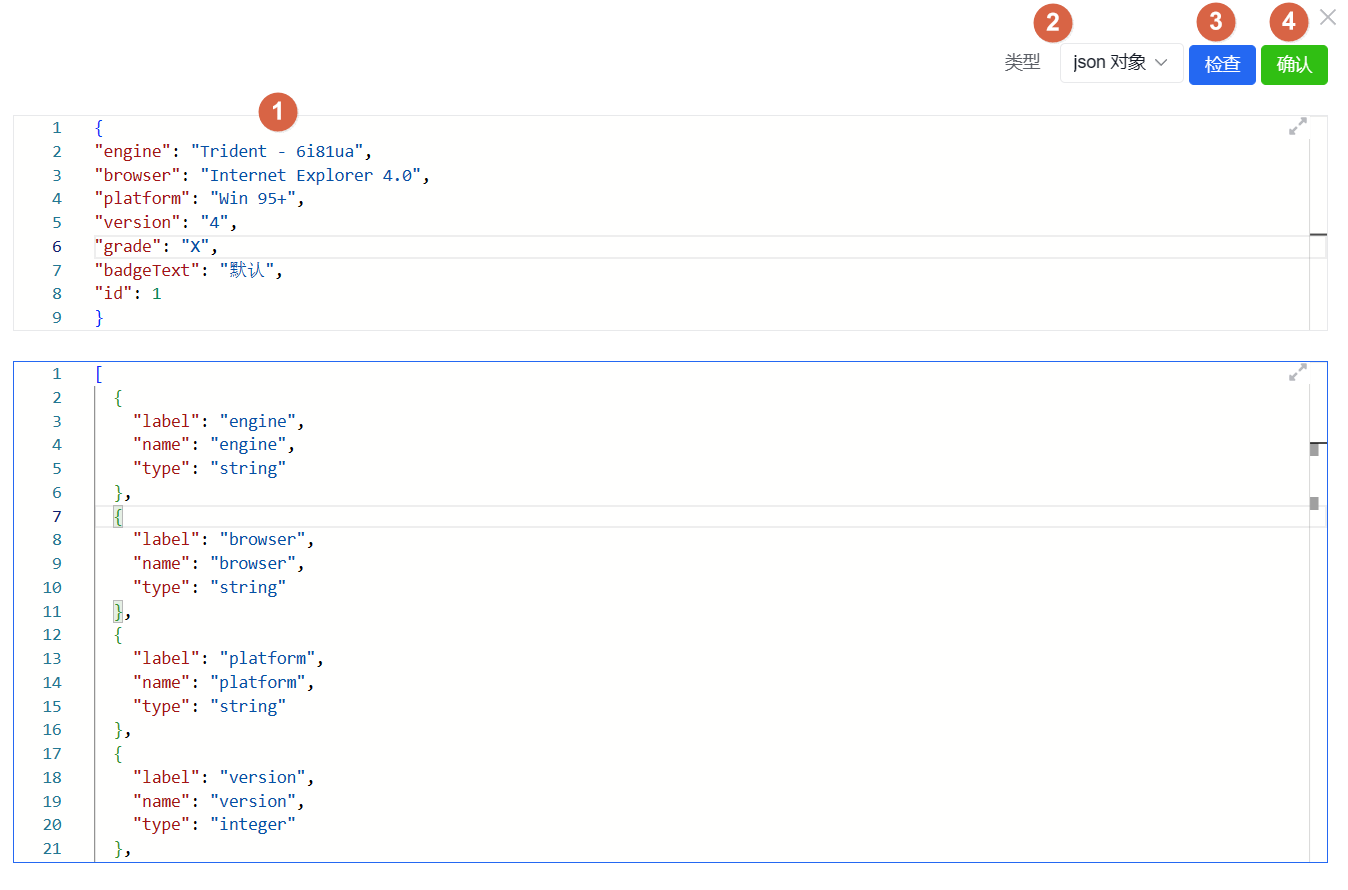Screen dimensions: 1348x890
Task: Click the red badge numbered 4
Action: [x=1289, y=22]
